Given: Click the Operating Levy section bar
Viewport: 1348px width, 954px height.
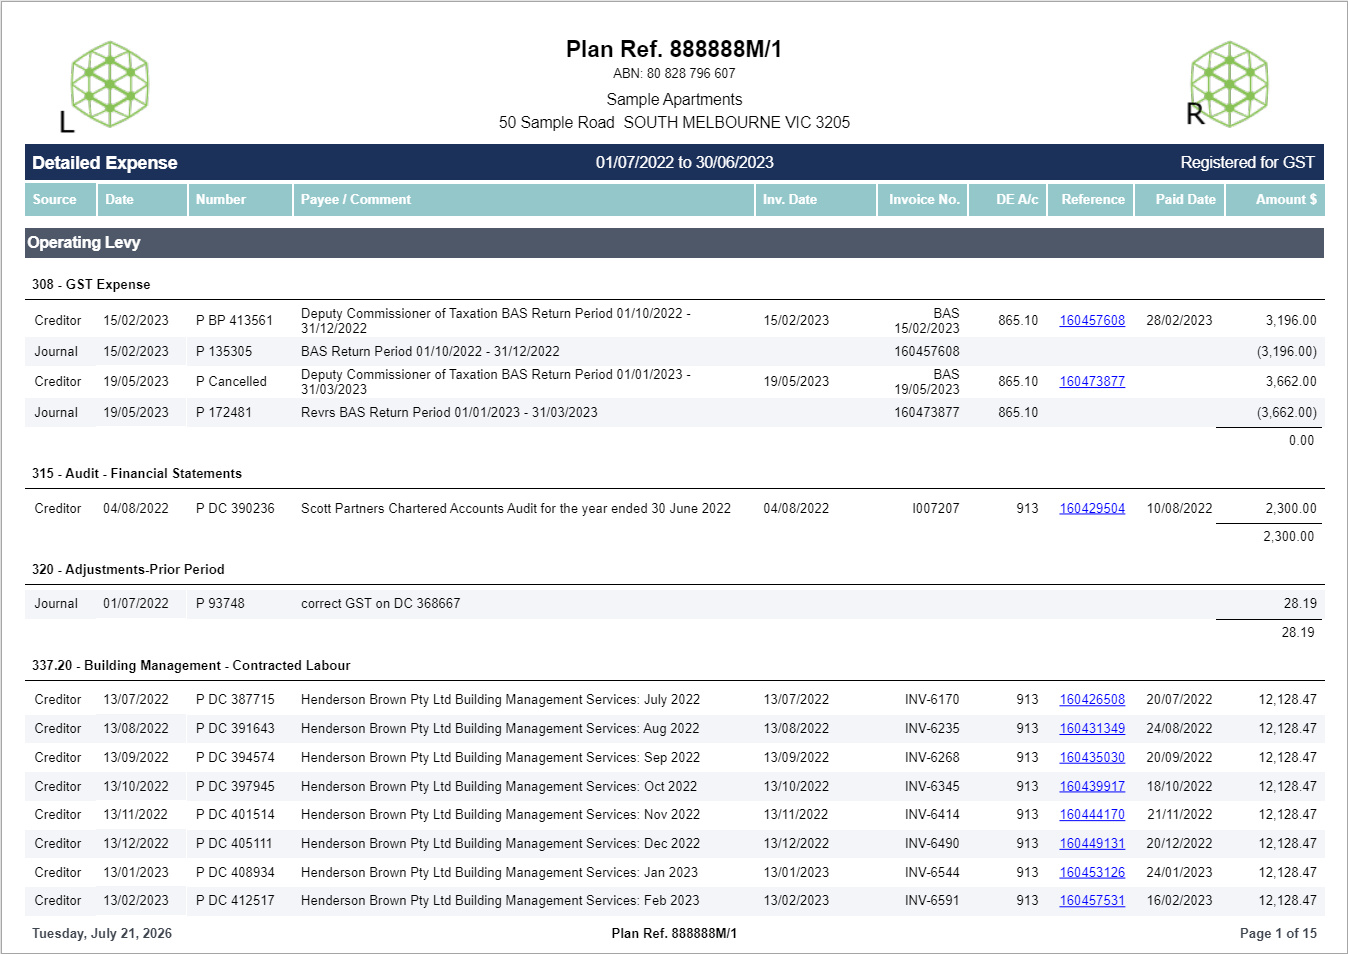Looking at the screenshot, I should [x=674, y=243].
